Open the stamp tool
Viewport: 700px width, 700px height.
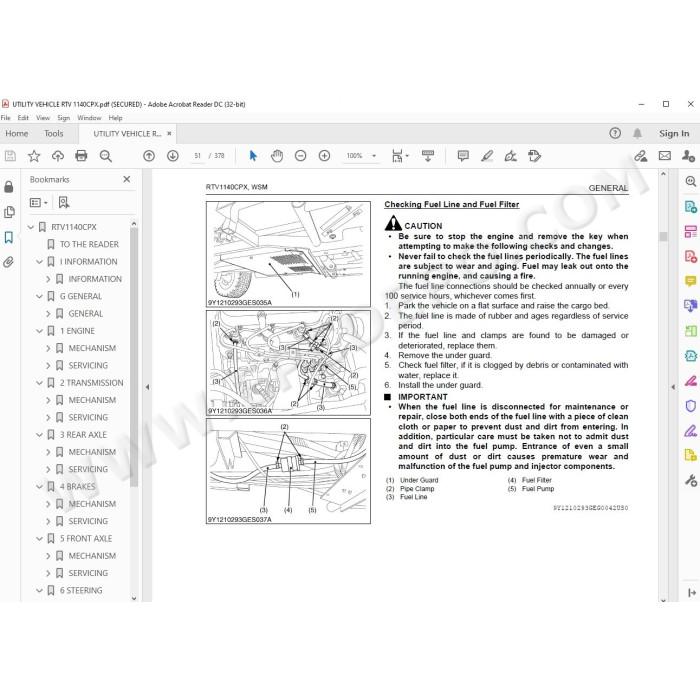tap(534, 156)
